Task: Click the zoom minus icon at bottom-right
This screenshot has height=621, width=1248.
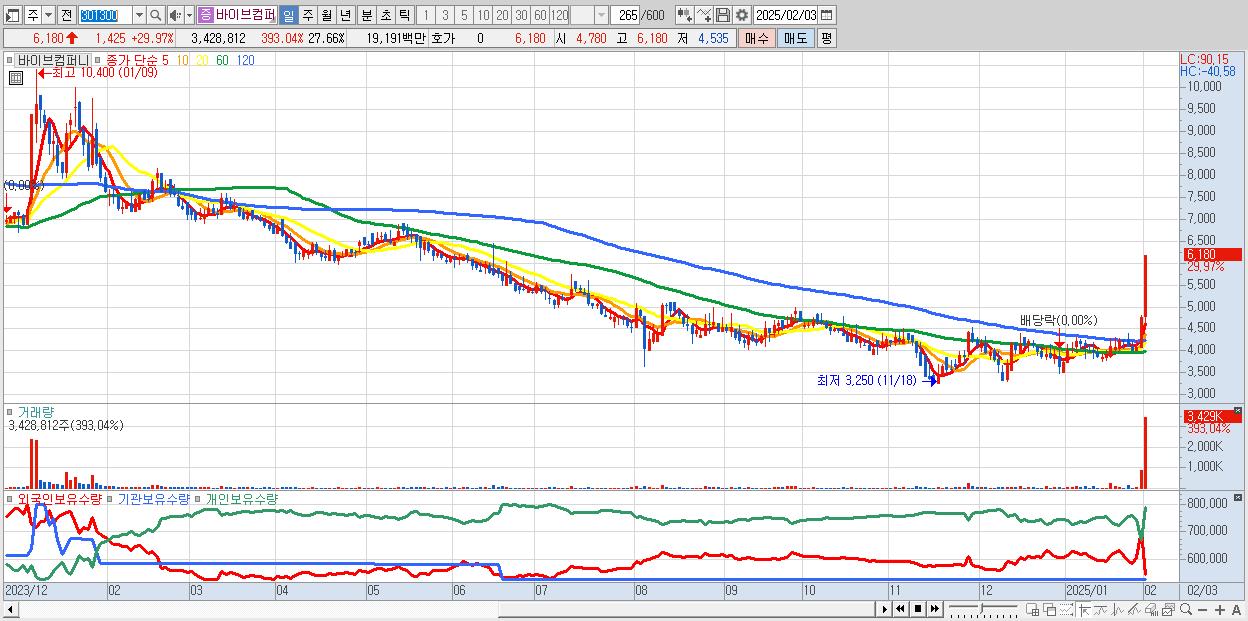Action: (1205, 609)
